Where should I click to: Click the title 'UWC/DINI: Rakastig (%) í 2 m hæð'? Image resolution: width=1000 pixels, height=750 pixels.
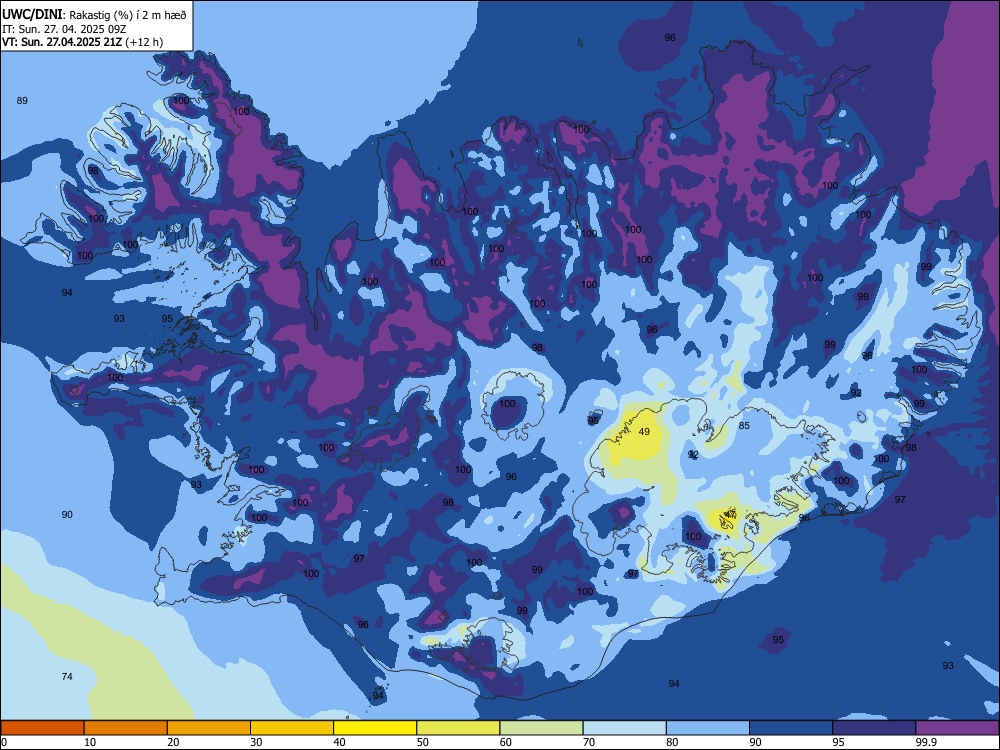94,15
